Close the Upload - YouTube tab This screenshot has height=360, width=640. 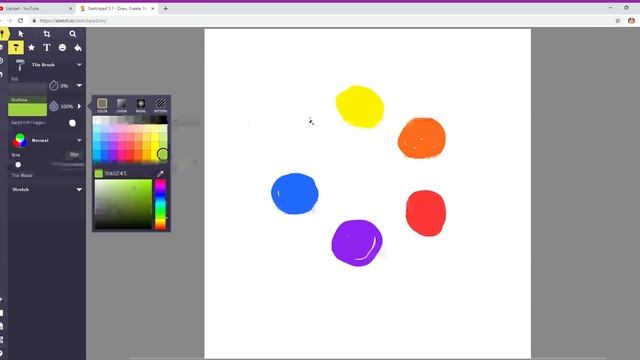click(x=70, y=8)
